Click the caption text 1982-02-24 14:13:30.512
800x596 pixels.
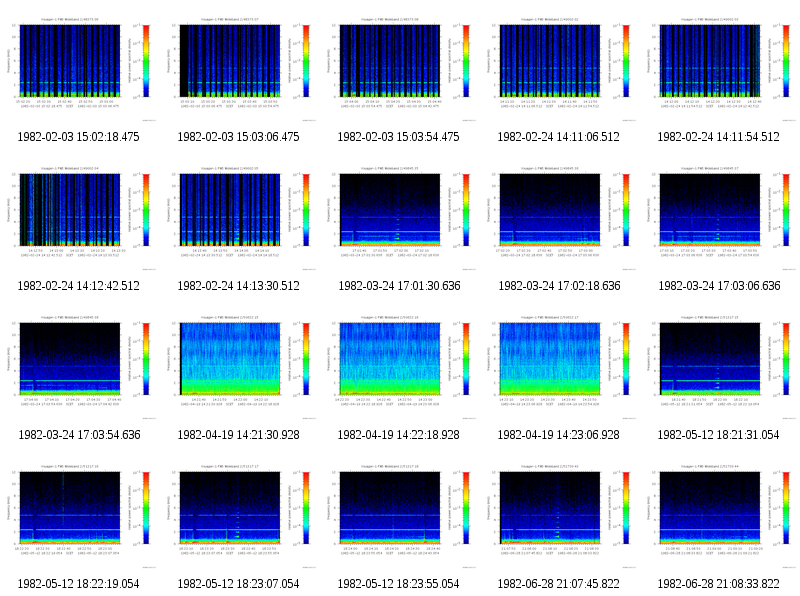coord(238,286)
